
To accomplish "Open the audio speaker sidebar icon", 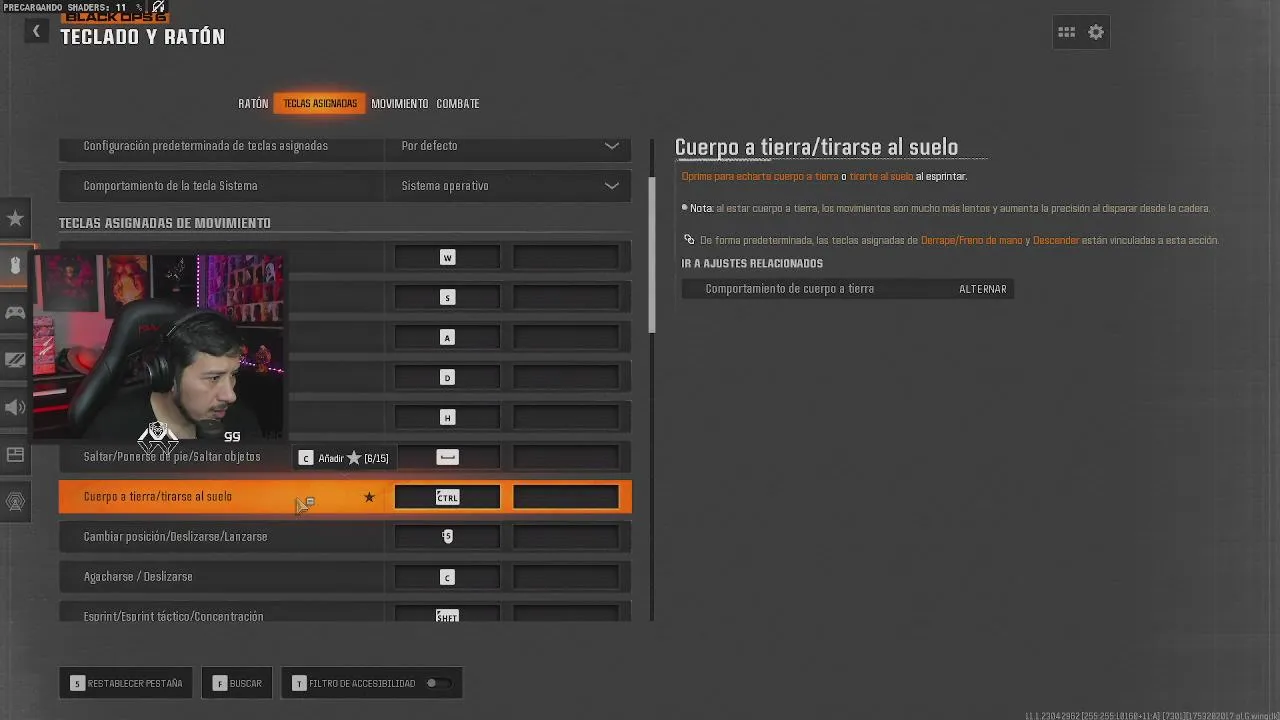I will [x=15, y=407].
